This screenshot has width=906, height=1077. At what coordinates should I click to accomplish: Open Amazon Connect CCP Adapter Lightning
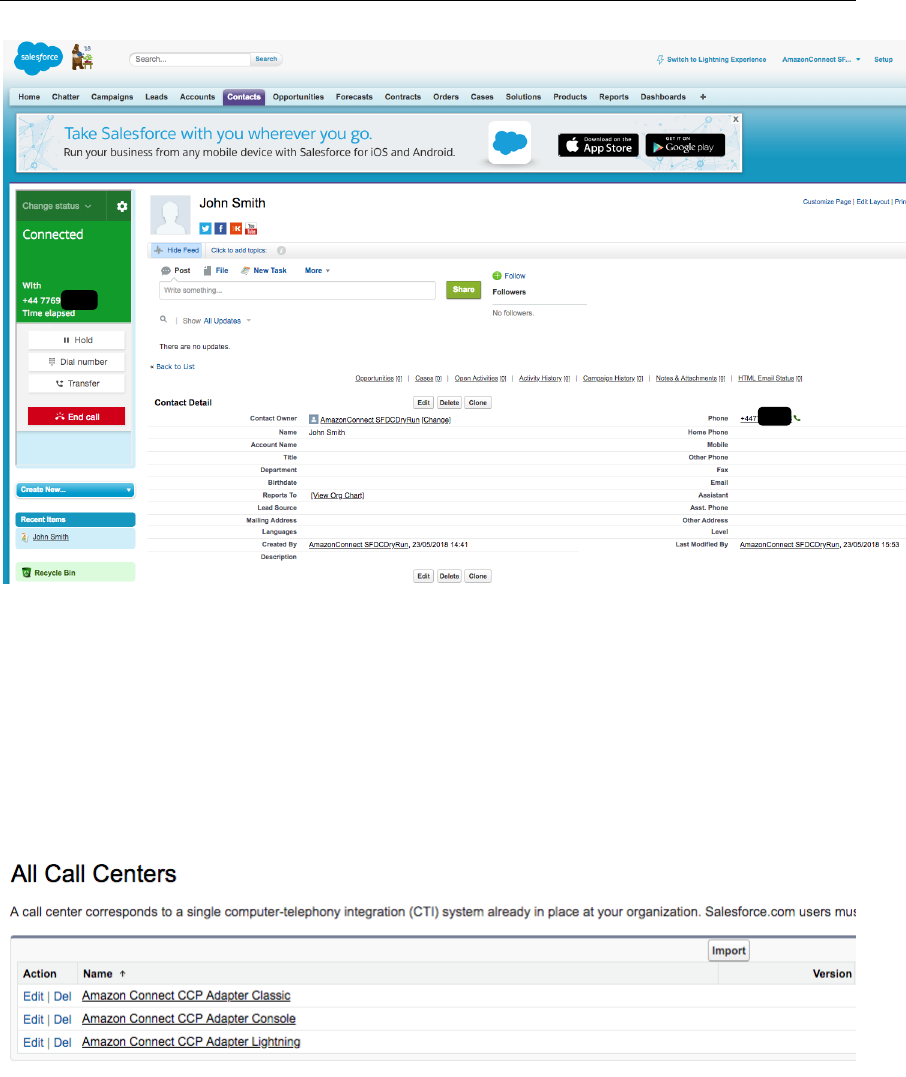coord(191,1042)
